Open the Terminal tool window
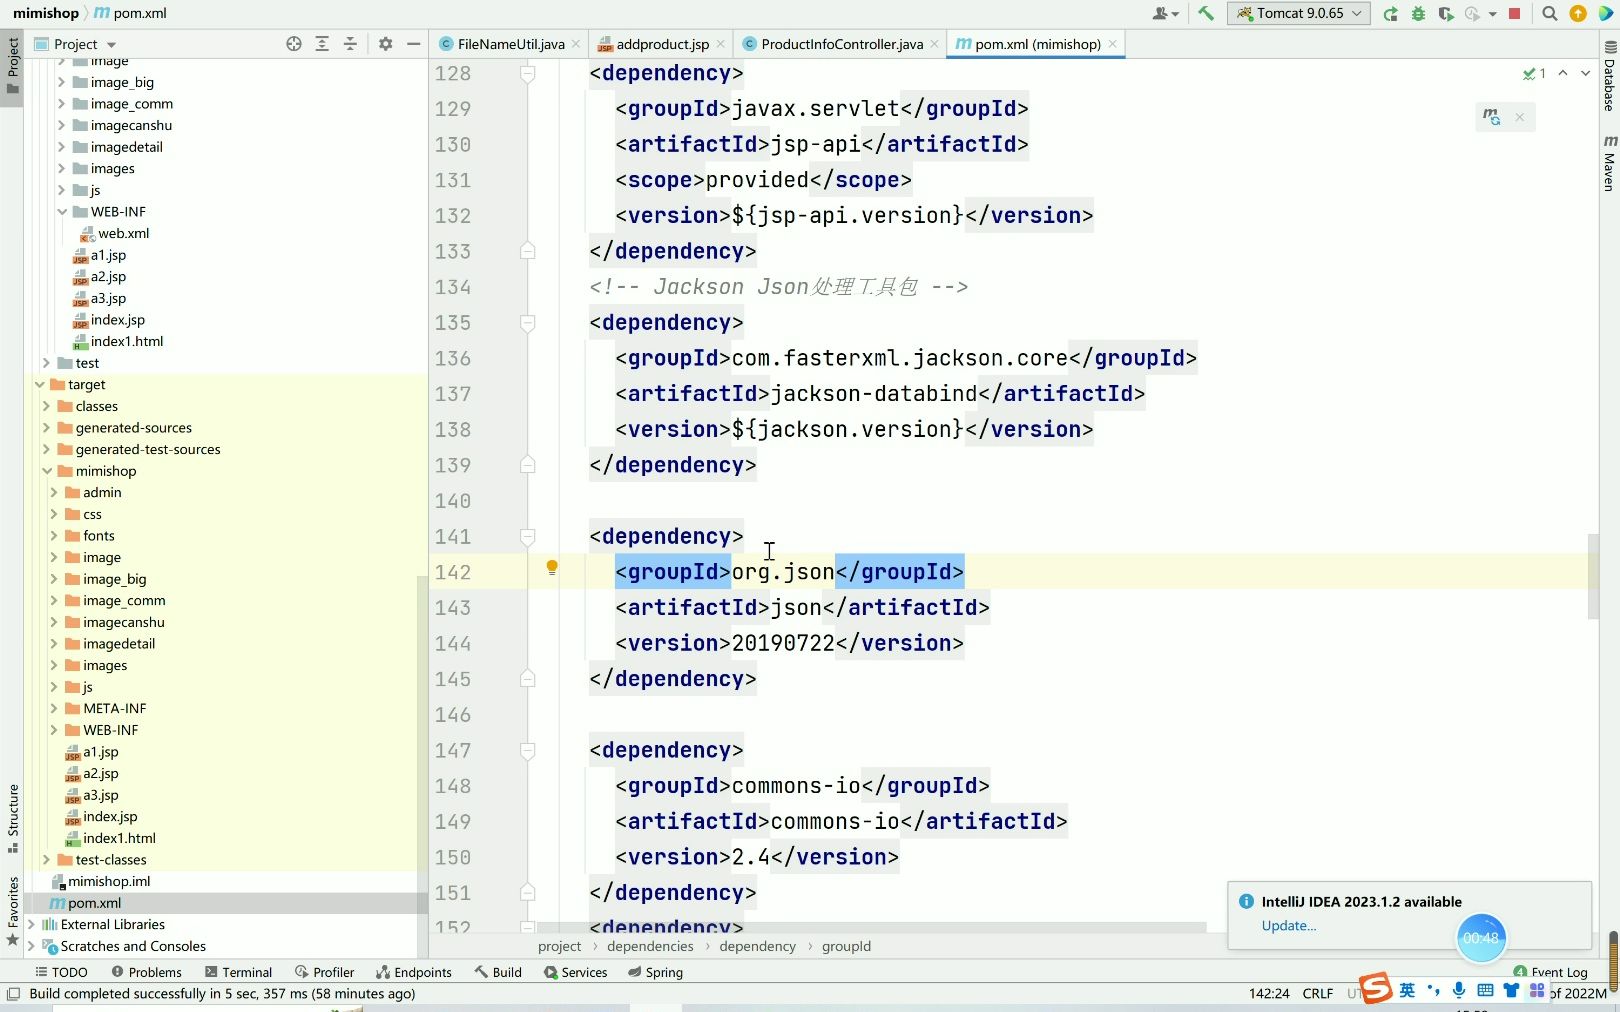 click(238, 972)
